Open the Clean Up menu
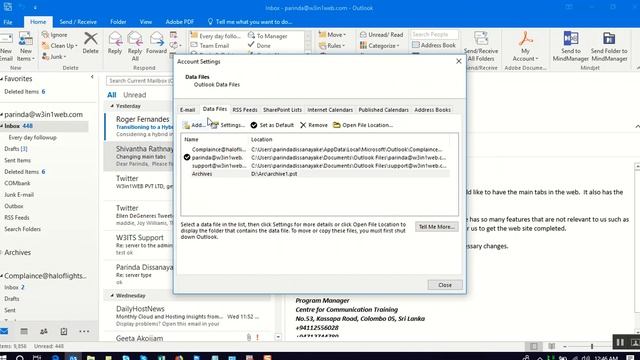This screenshot has width=640, height=360. 60,46
